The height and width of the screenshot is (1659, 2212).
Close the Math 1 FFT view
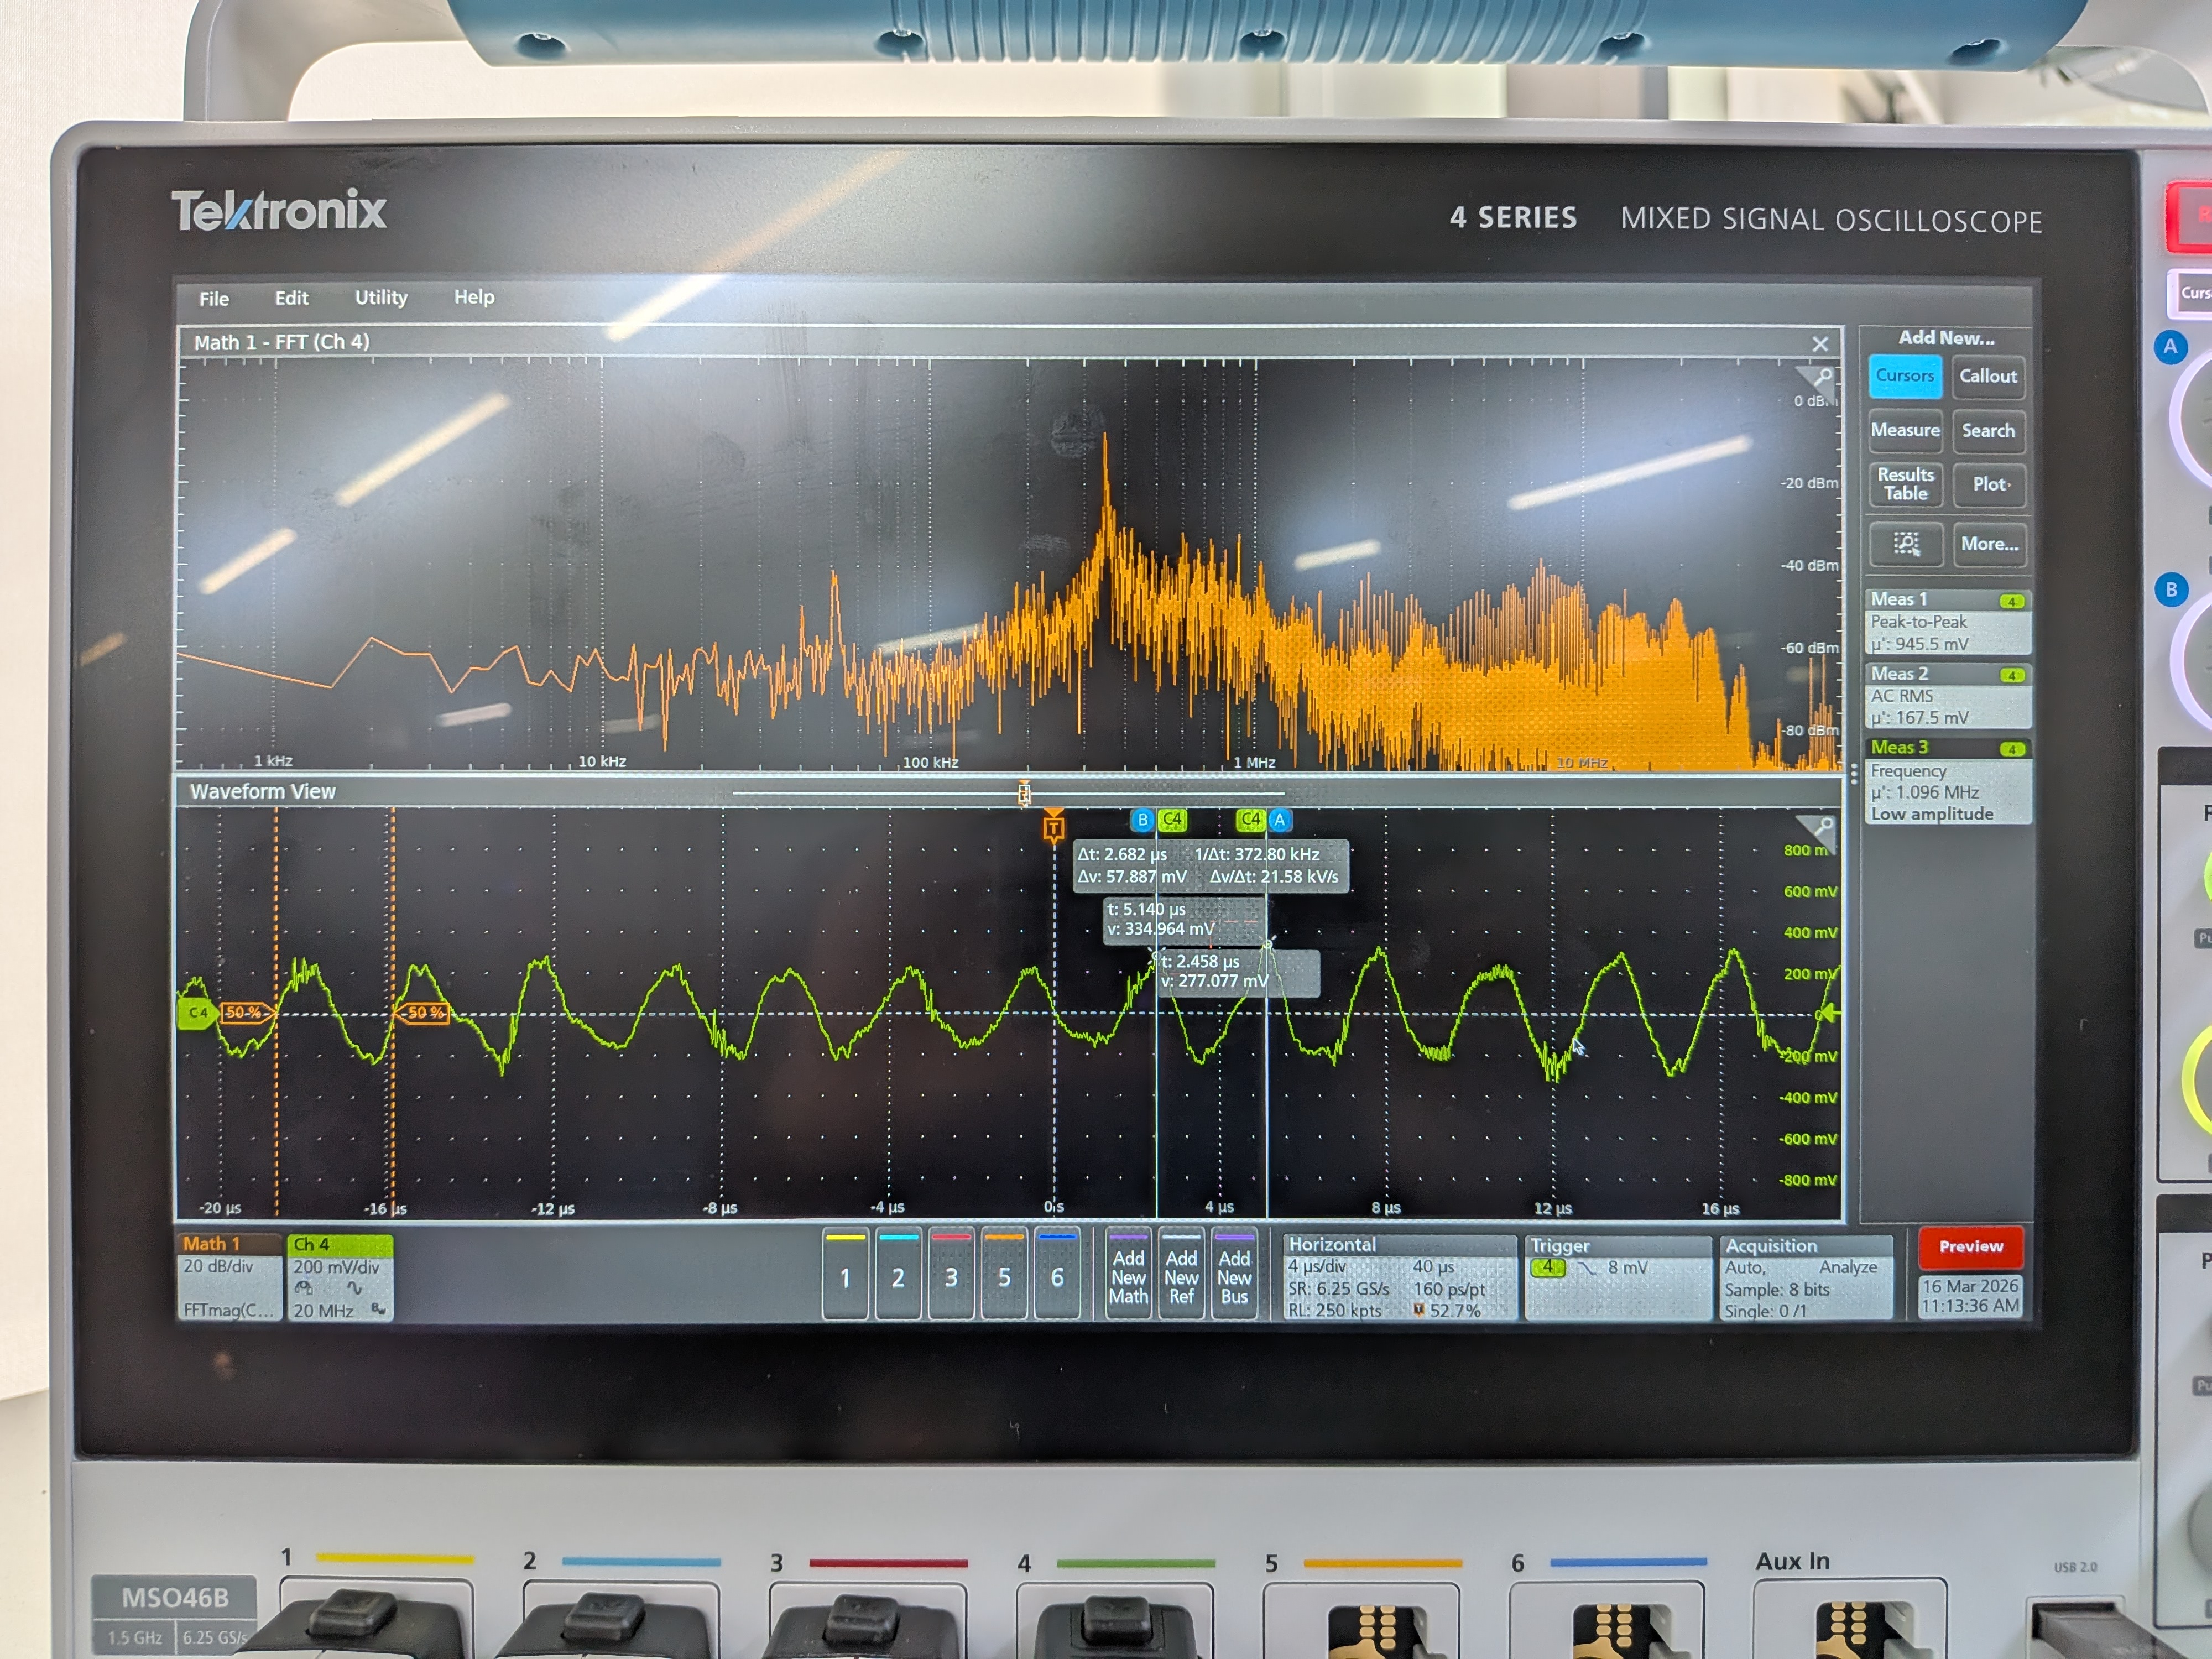click(x=1820, y=344)
